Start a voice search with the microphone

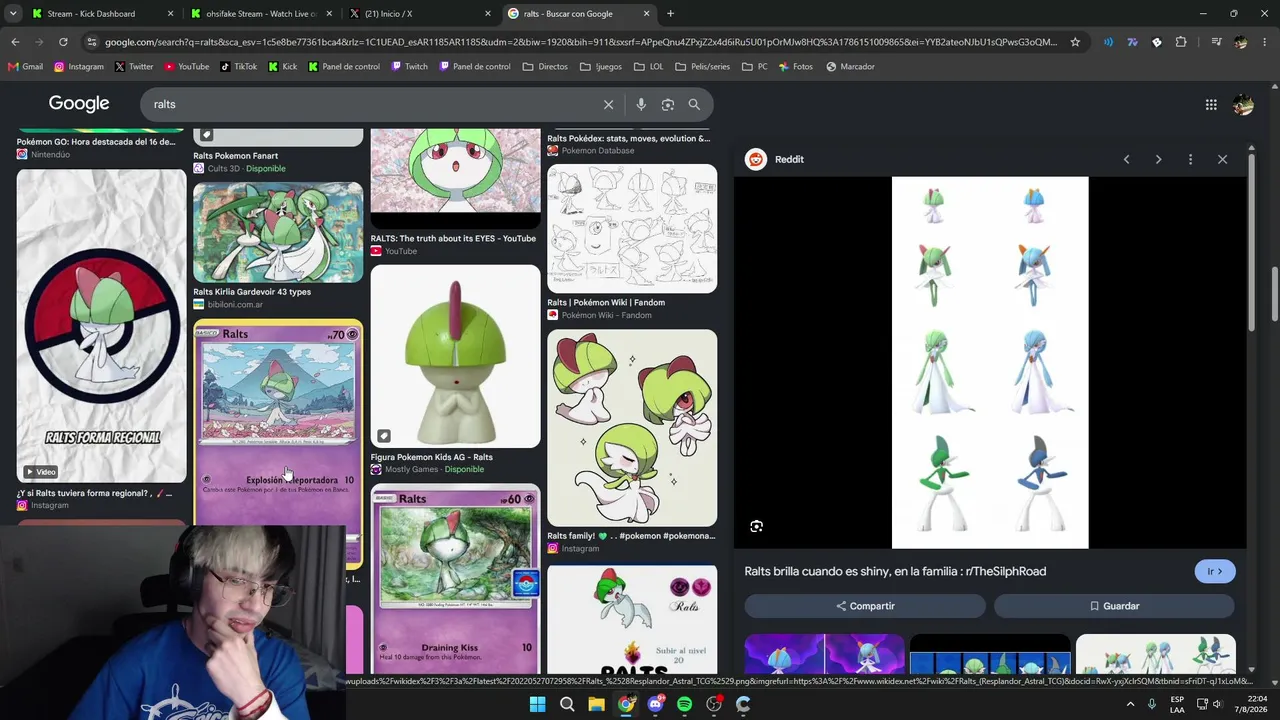[641, 104]
